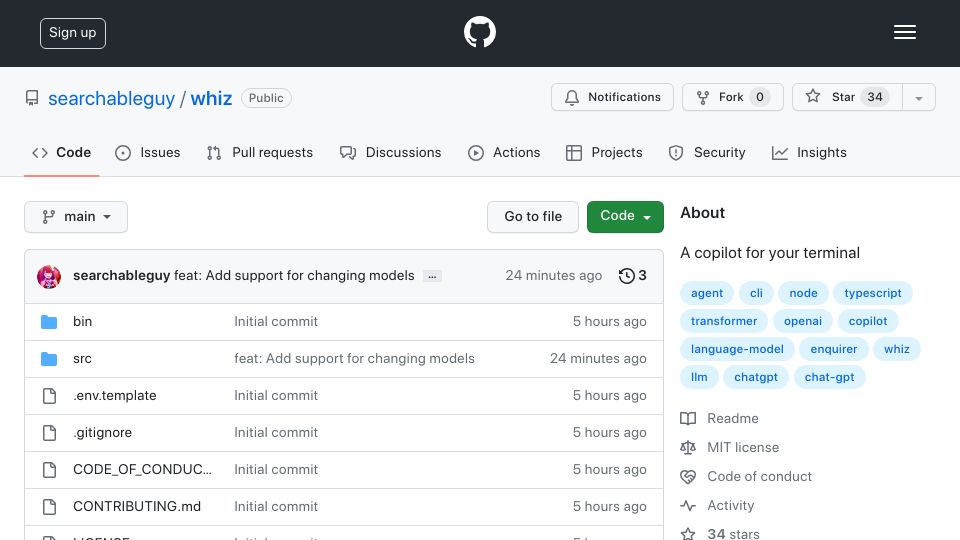Click the Sign up button

click(x=73, y=33)
